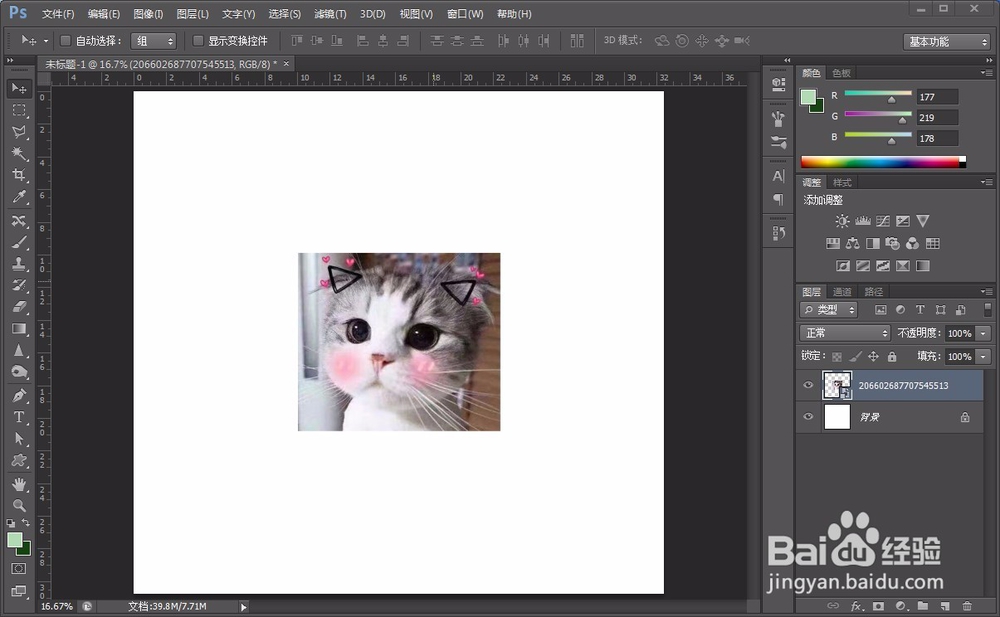Select the History Brush tool
Screen dimensions: 1000x617
tap(19, 285)
